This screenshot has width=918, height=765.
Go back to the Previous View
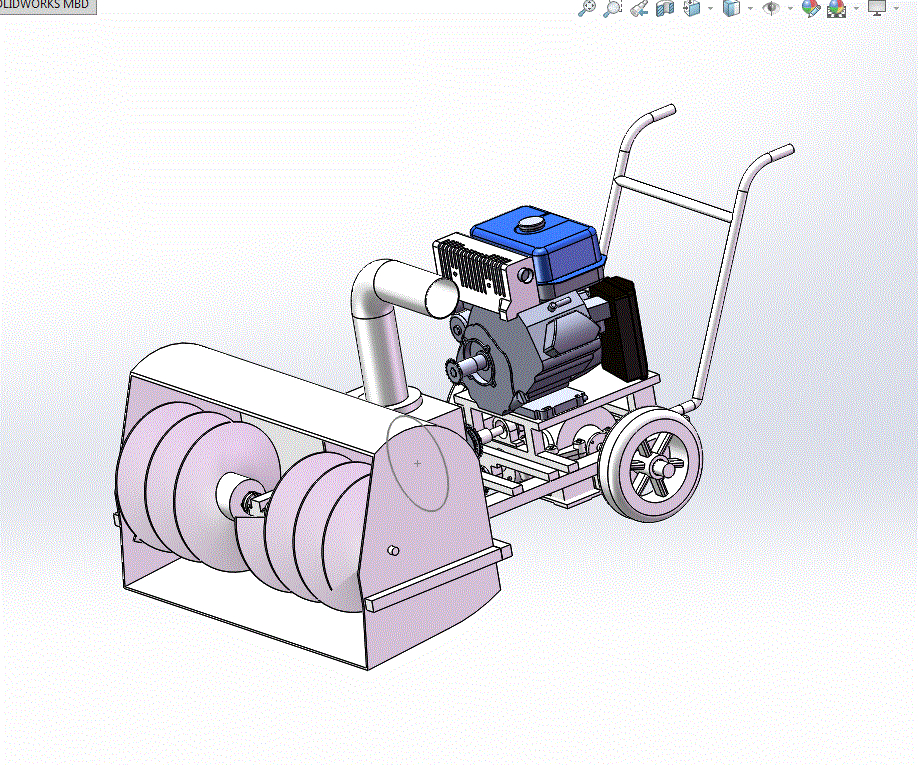pyautogui.click(x=639, y=8)
